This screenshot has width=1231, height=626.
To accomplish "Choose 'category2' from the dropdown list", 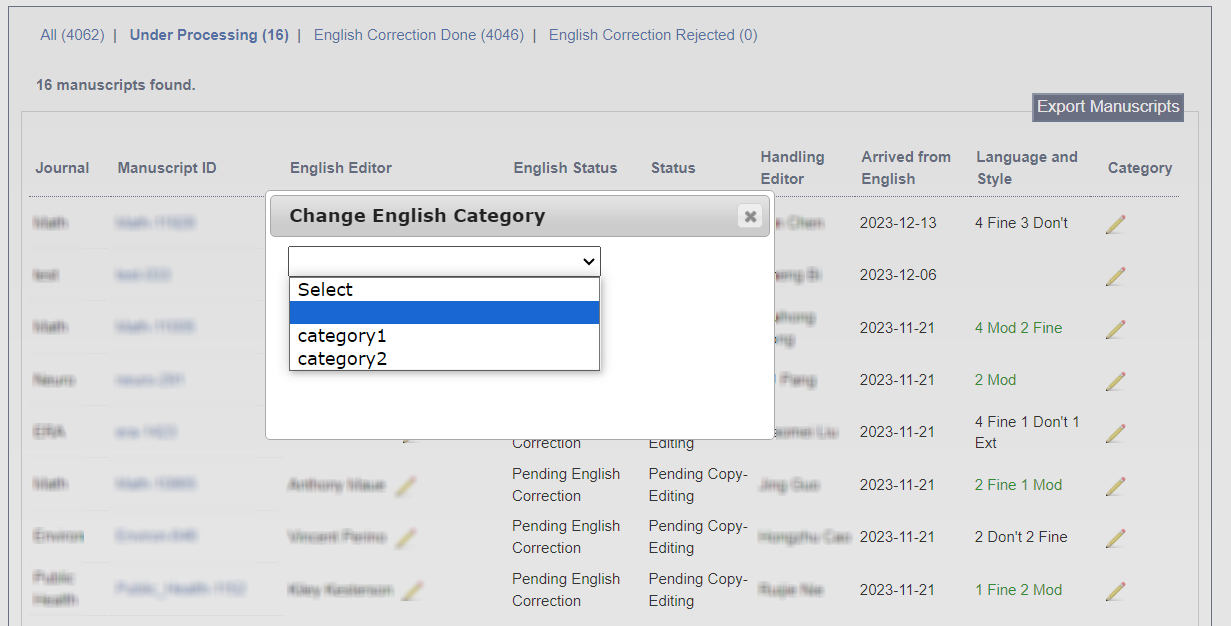I will [x=342, y=359].
